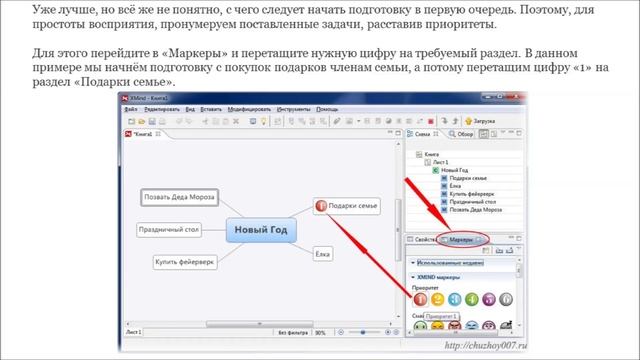Click the zoom out minus button
Viewport: 640px width, 360px height.
[341, 333]
